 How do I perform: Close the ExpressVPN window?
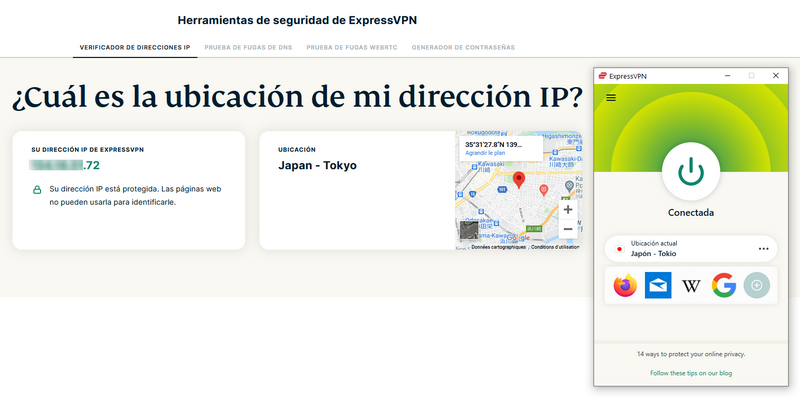click(776, 76)
